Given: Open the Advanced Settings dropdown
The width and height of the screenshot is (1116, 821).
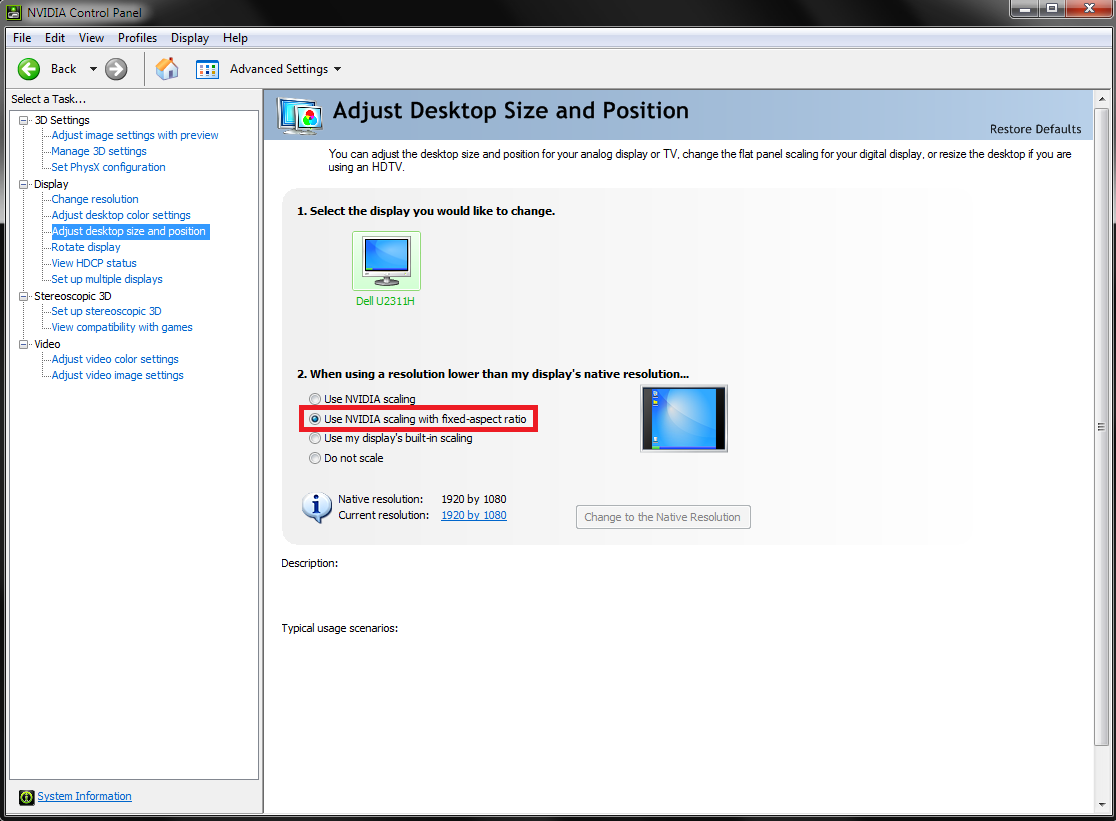Looking at the screenshot, I should tap(337, 69).
